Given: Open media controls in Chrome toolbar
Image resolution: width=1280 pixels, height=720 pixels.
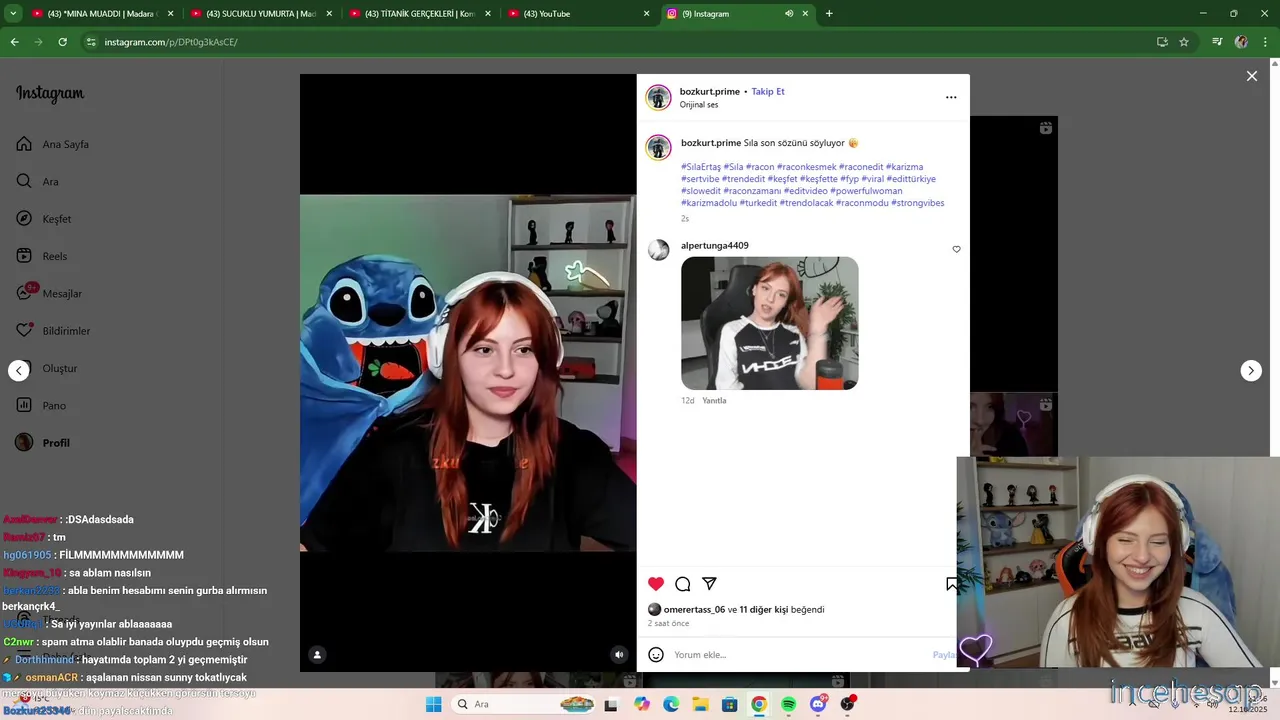Looking at the screenshot, I should (x=1217, y=42).
